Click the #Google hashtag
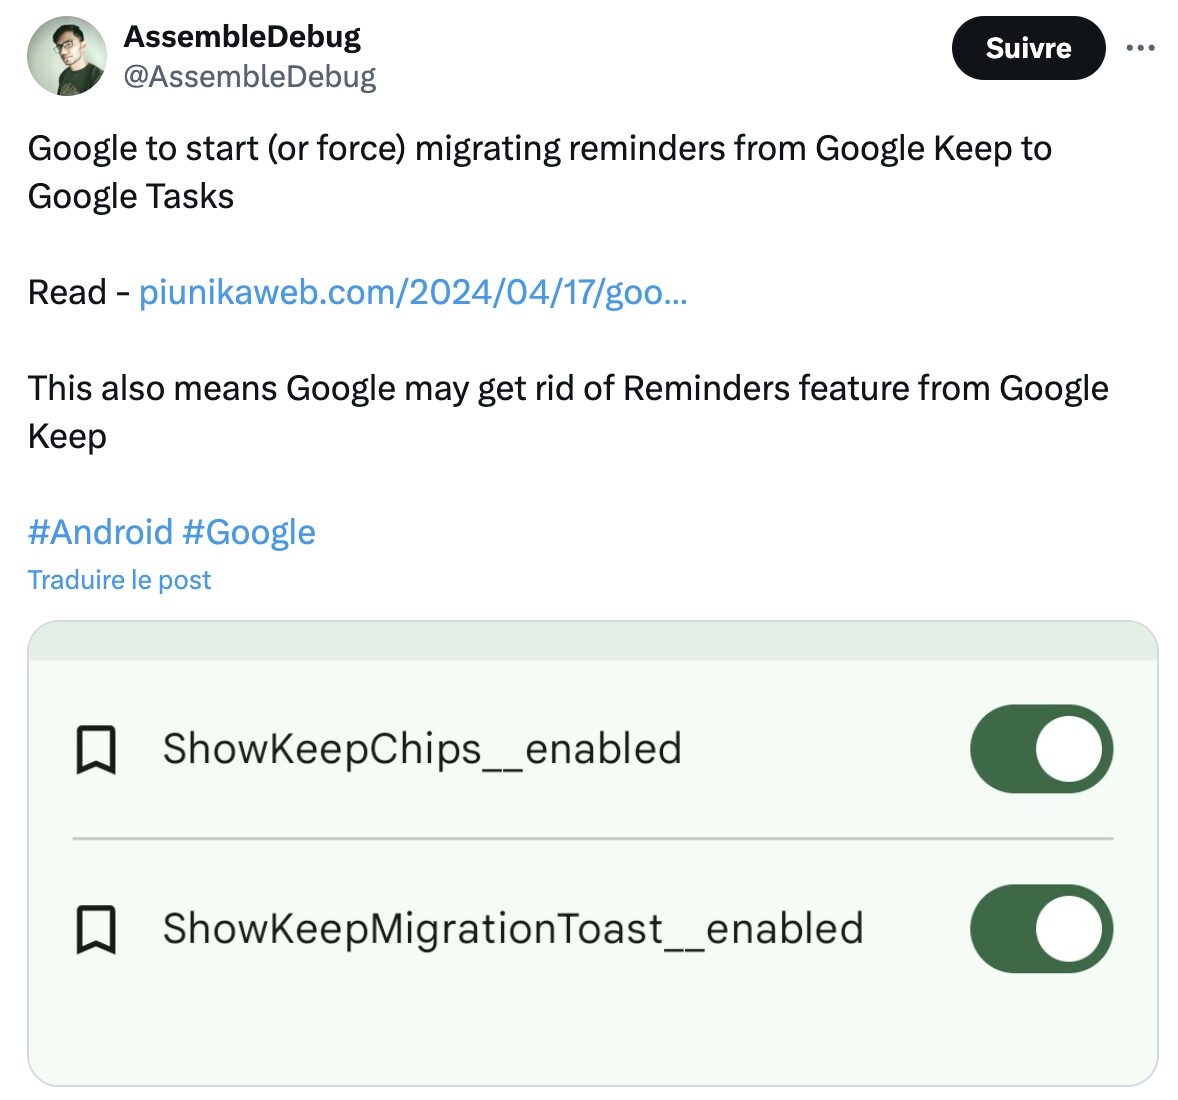The height and width of the screenshot is (1100, 1178). [249, 532]
